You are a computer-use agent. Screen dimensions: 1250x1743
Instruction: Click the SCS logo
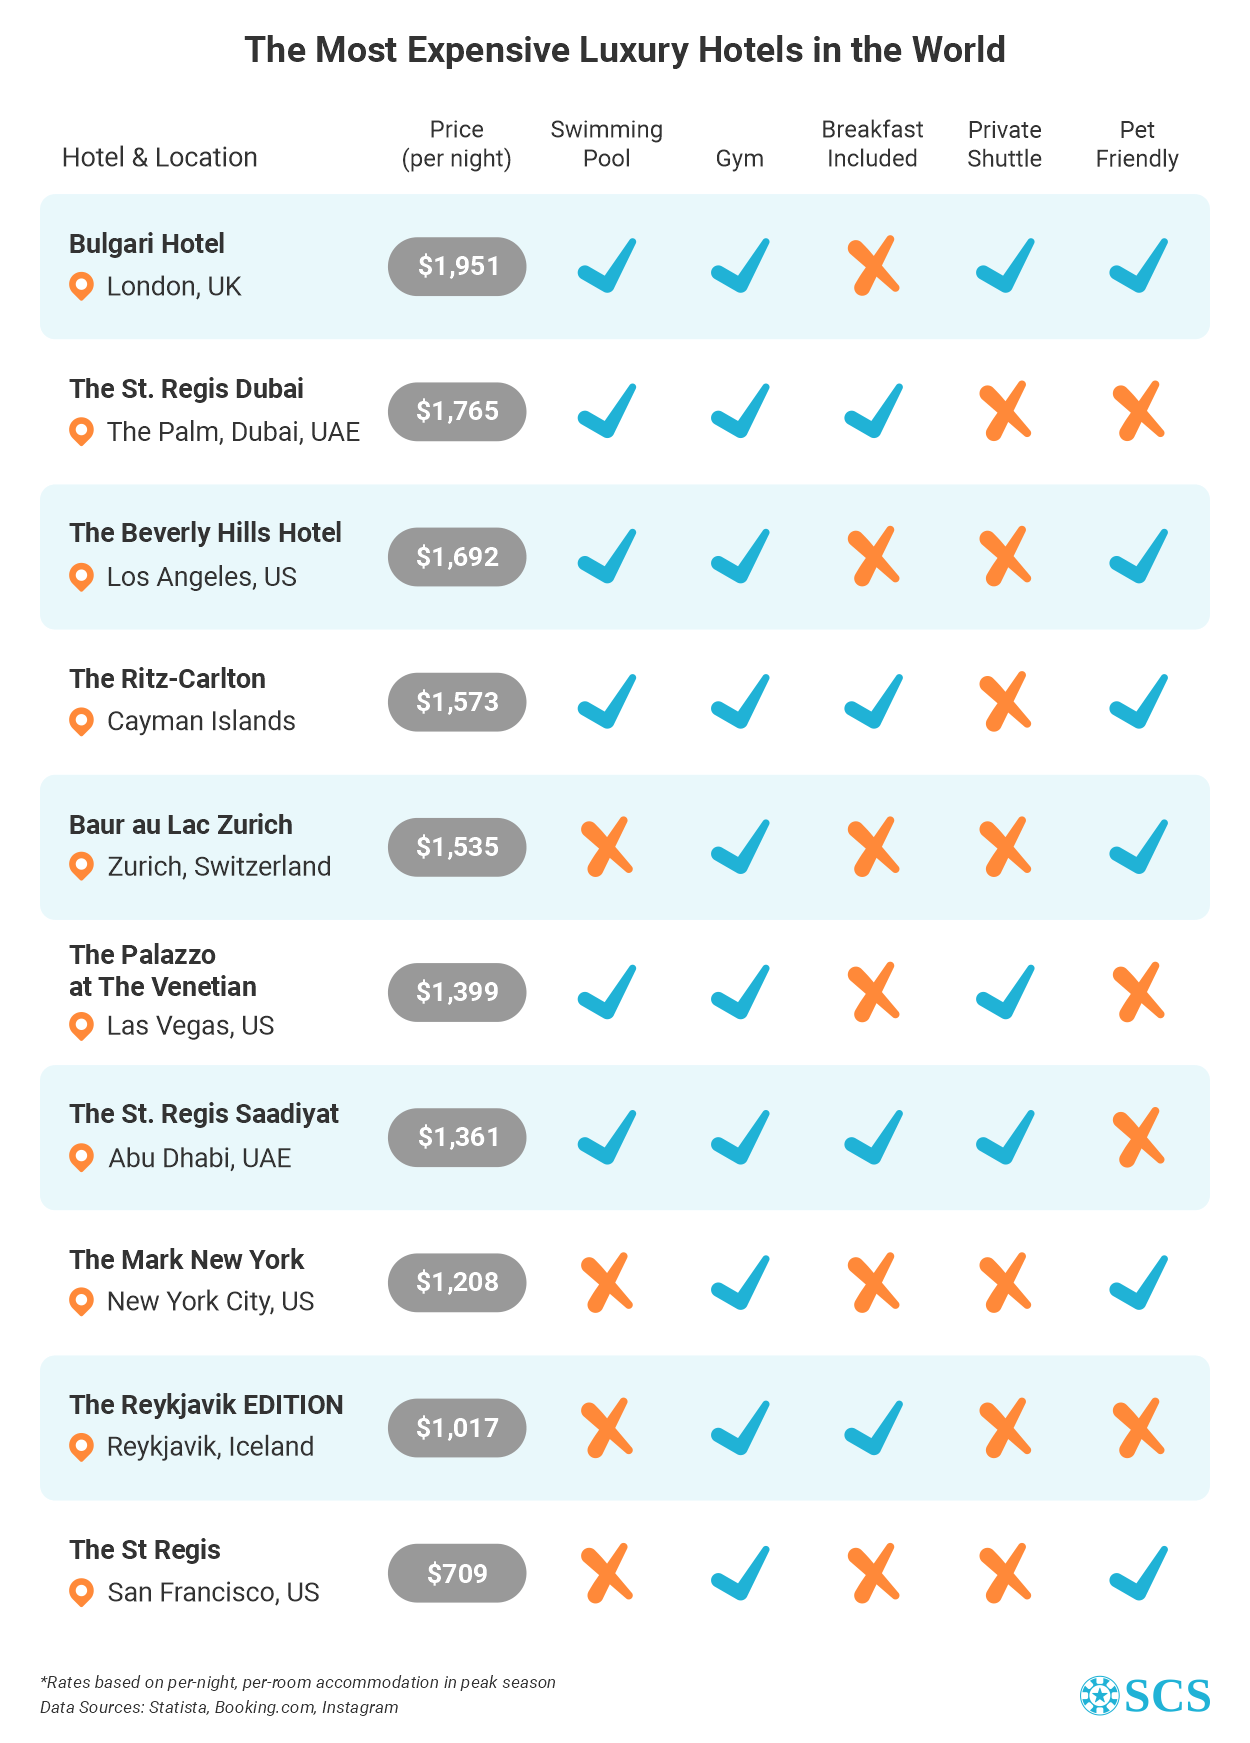coord(1145,1695)
